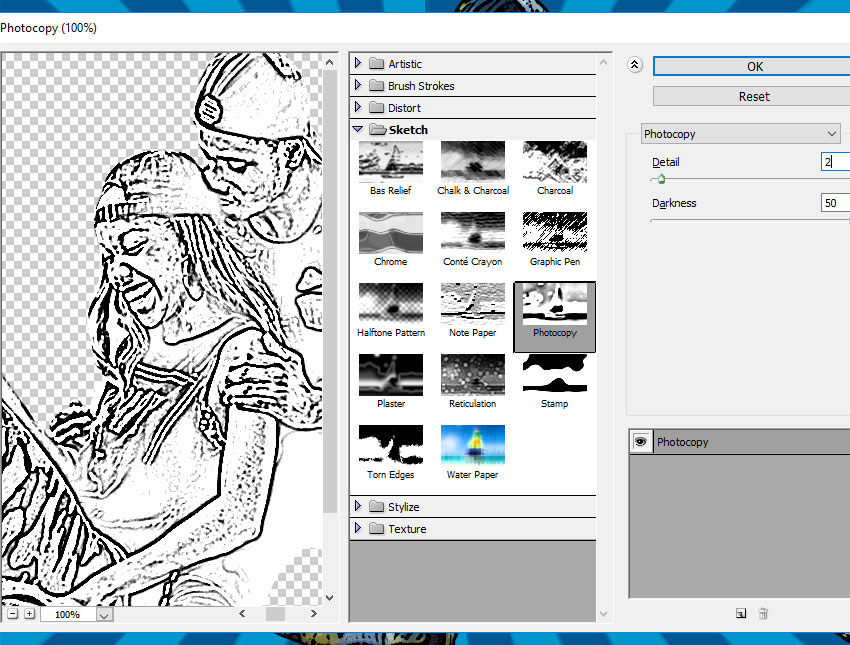850x645 pixels.
Task: Click the zoom out minus button
Action: click(x=12, y=614)
